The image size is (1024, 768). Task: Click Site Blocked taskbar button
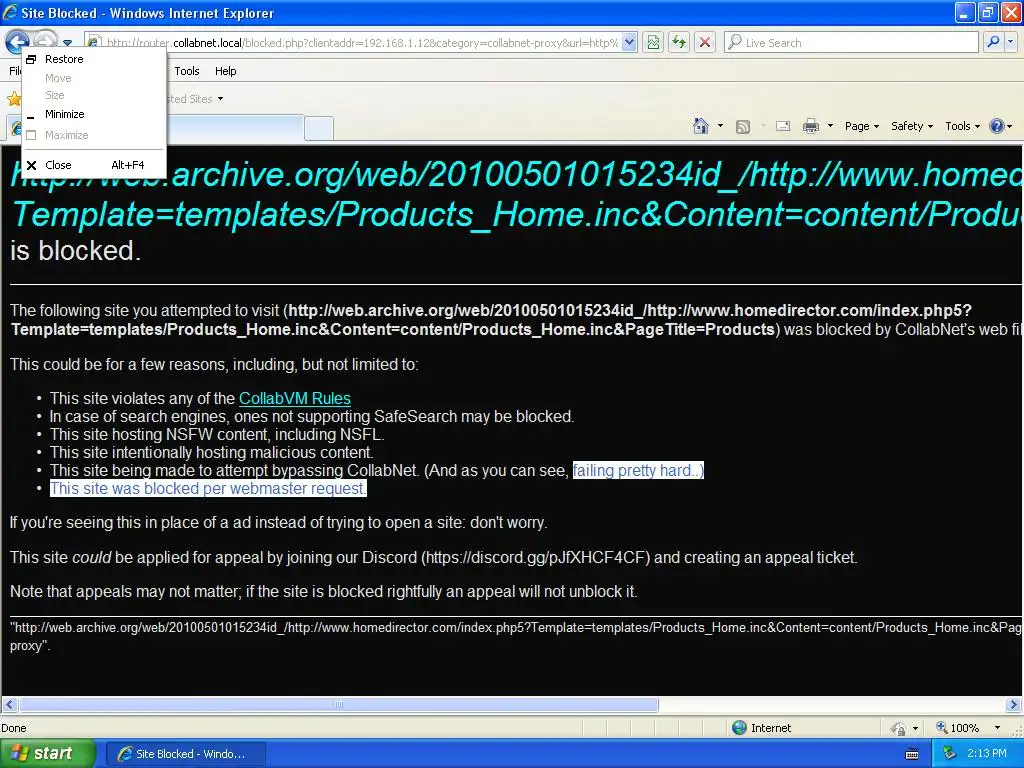(x=186, y=754)
